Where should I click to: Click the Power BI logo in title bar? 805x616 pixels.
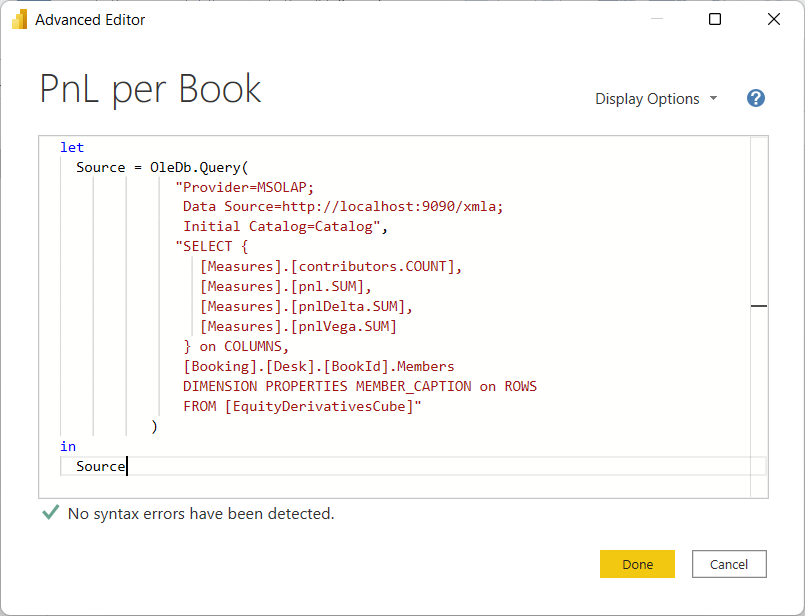coord(19,20)
